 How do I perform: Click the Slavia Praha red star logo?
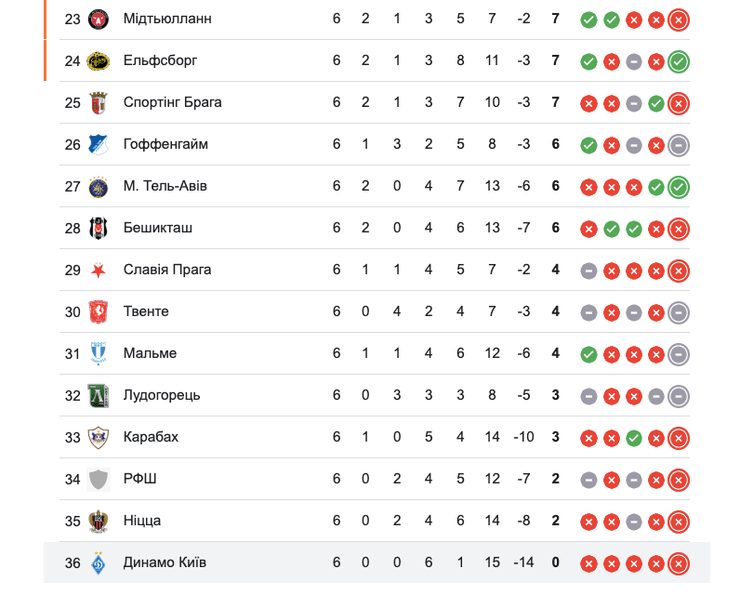click(x=98, y=270)
